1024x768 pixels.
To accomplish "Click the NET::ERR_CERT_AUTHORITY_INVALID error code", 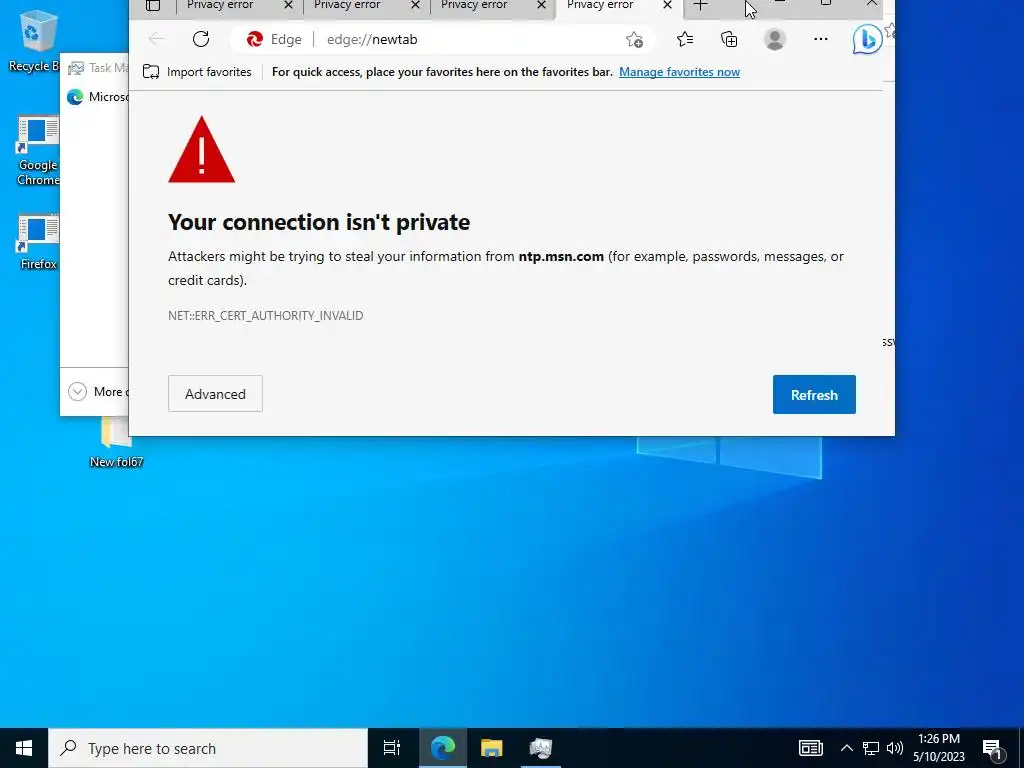I will click(265, 315).
